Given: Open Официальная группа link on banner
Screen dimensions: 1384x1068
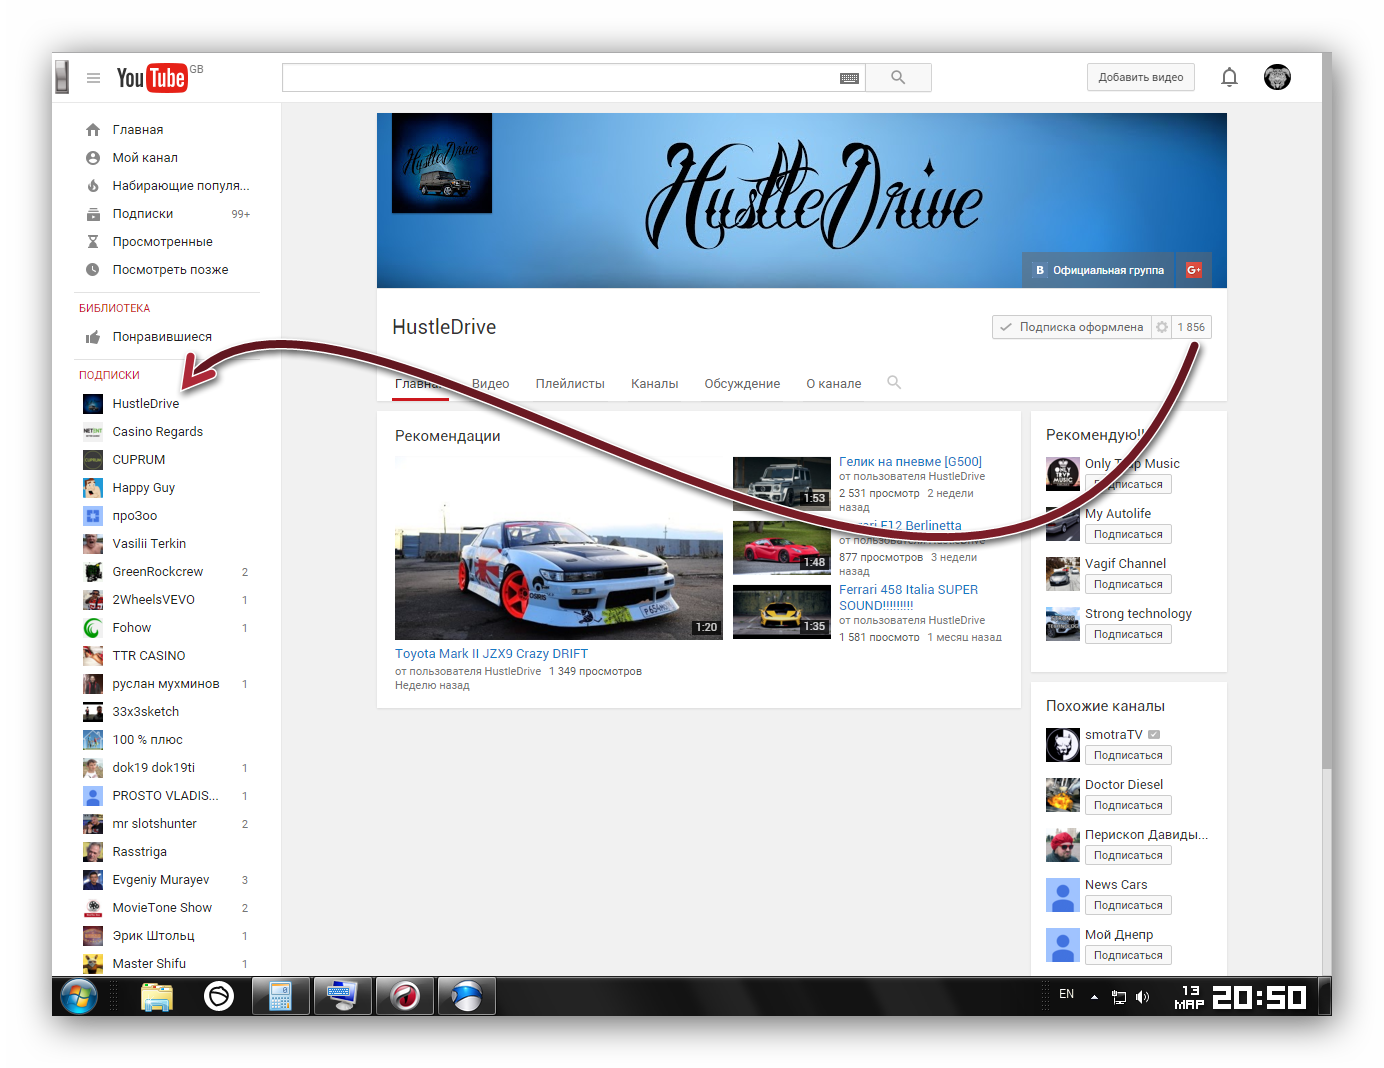Looking at the screenshot, I should [1100, 270].
